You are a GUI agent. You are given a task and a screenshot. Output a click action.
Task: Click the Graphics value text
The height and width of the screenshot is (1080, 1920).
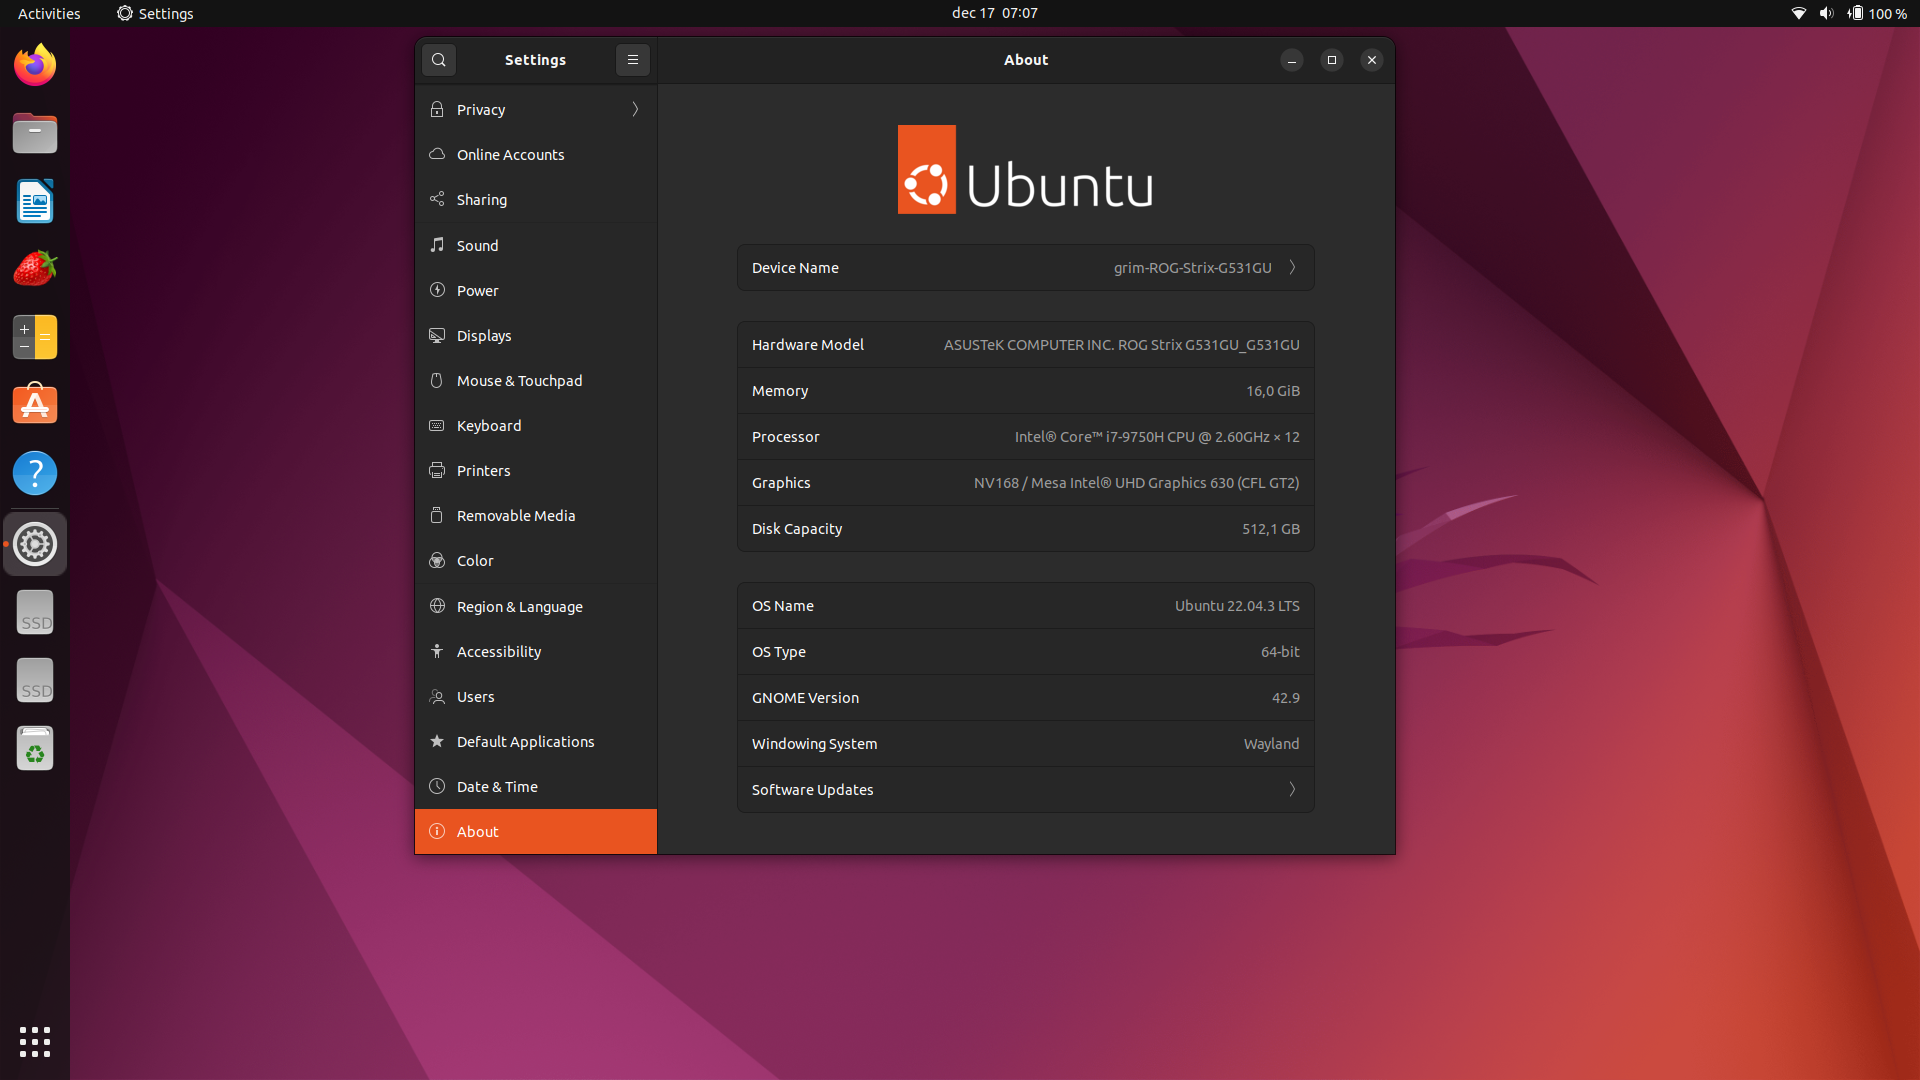[1136, 482]
